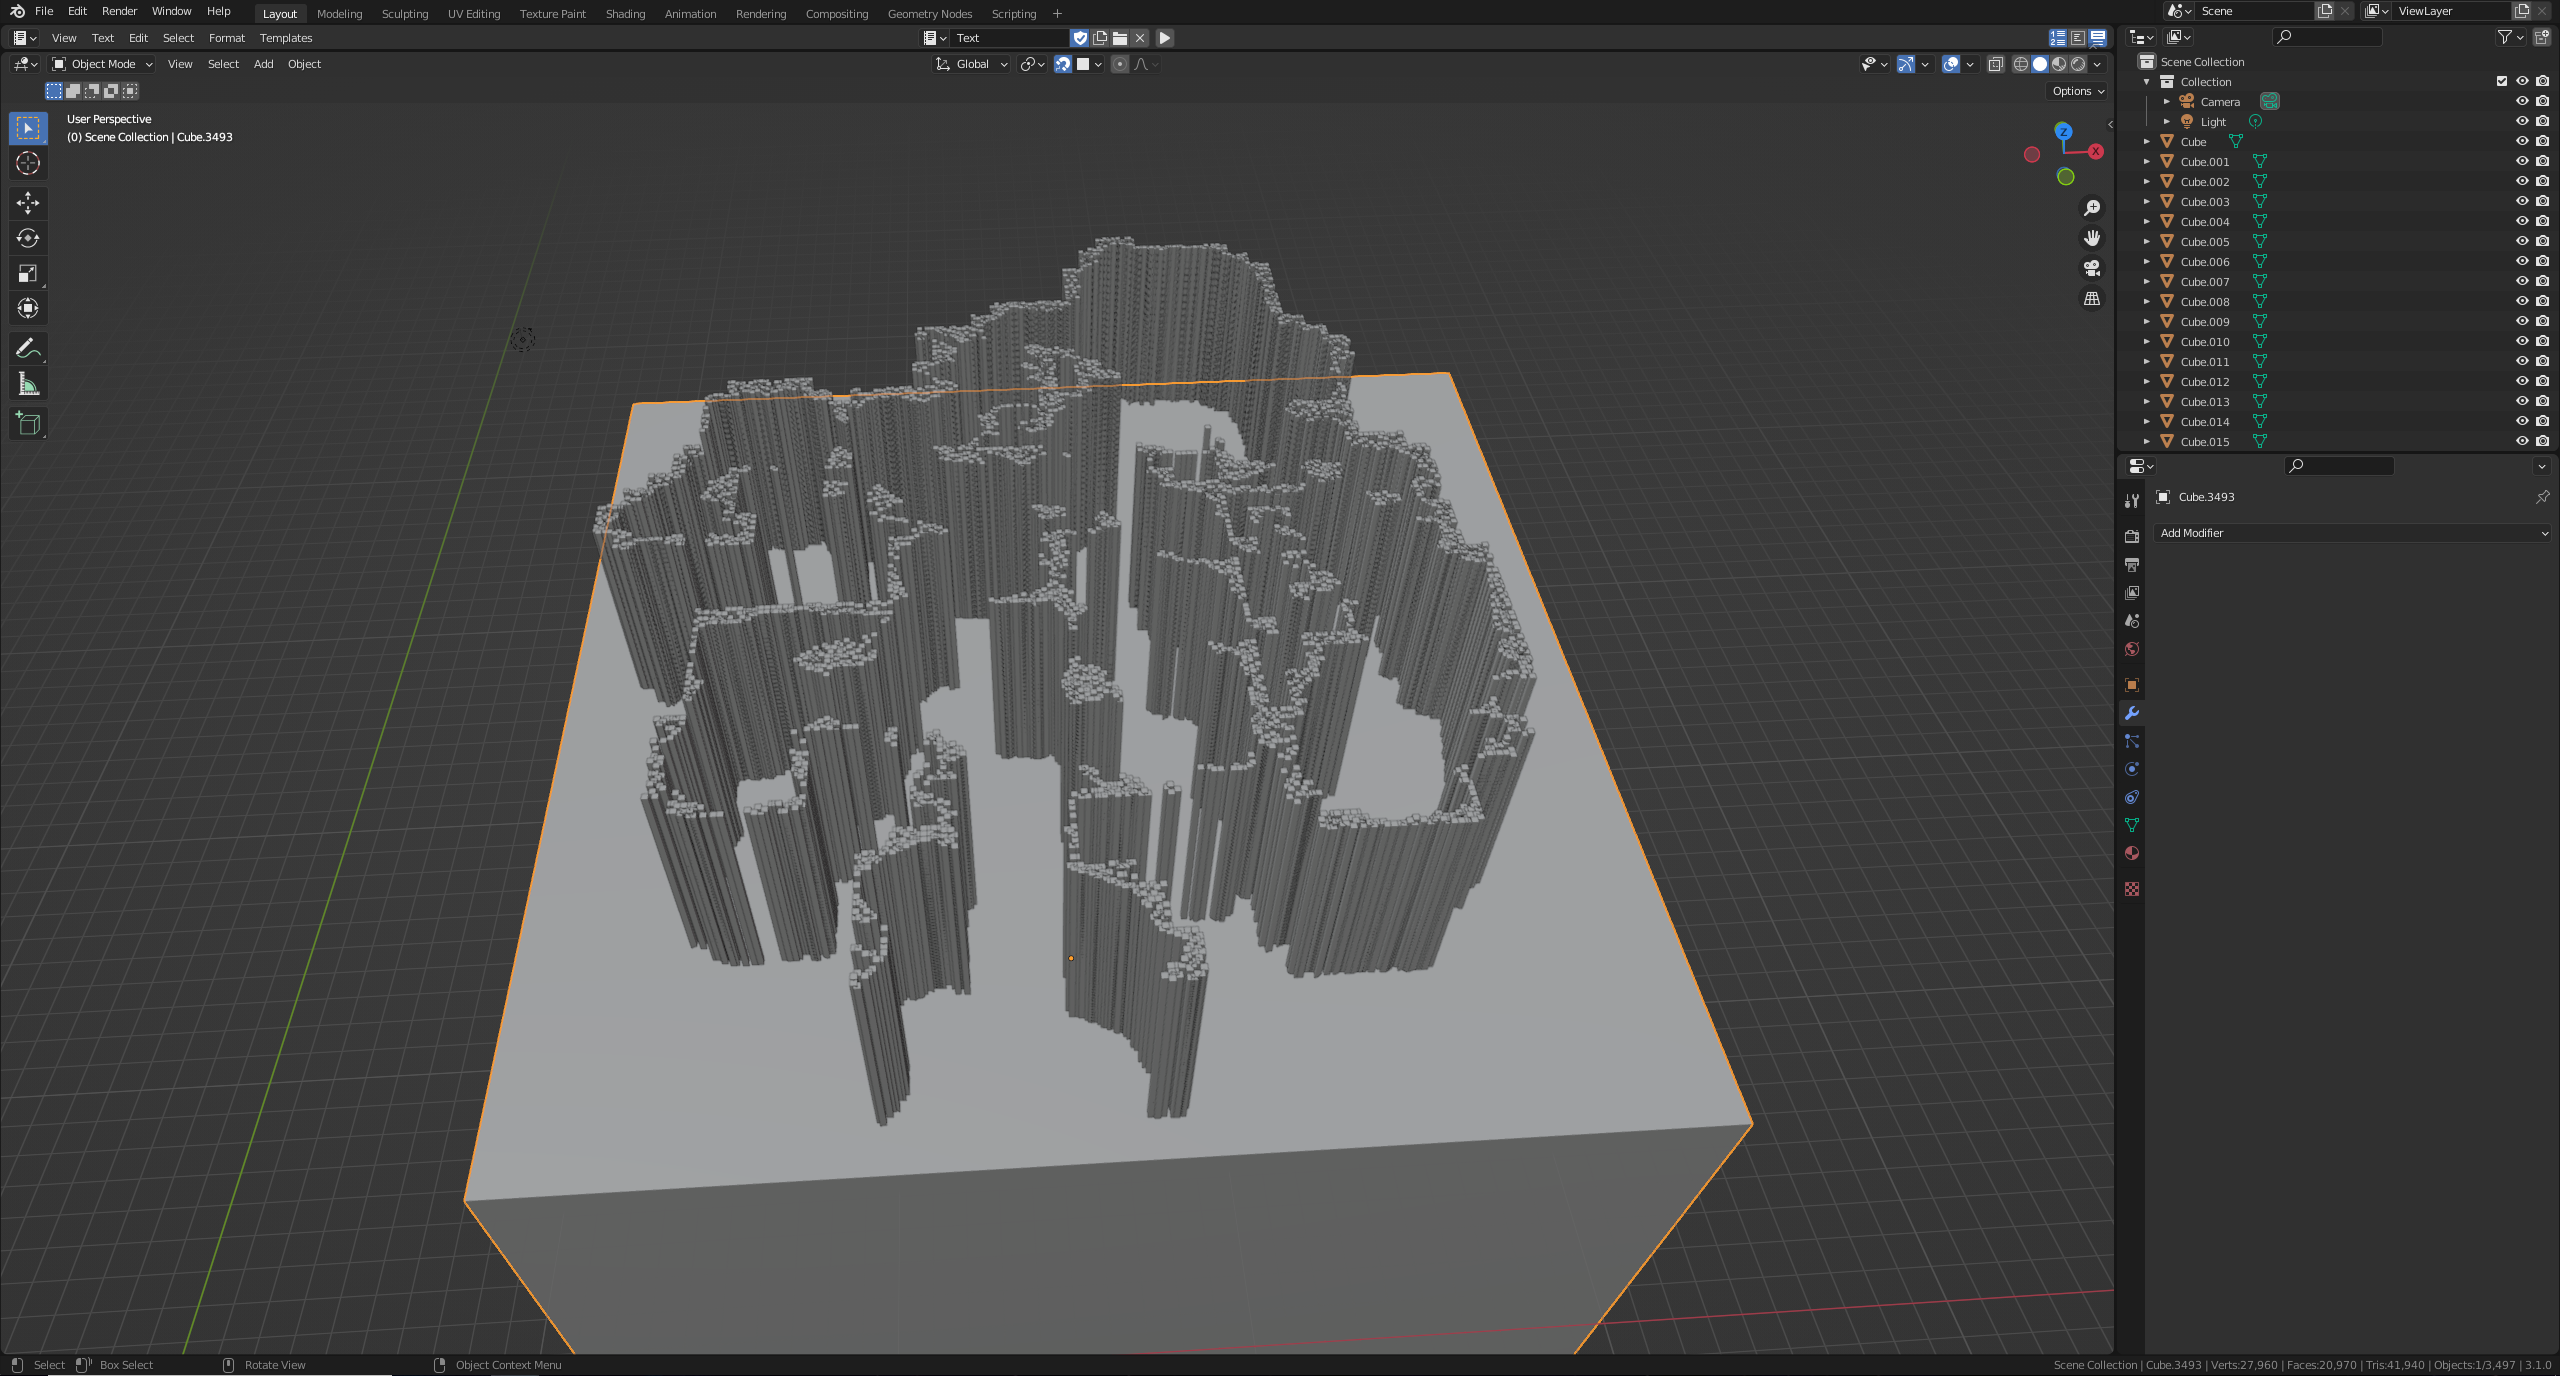
Task: Select the Move tool in toolbar
Action: [28, 203]
